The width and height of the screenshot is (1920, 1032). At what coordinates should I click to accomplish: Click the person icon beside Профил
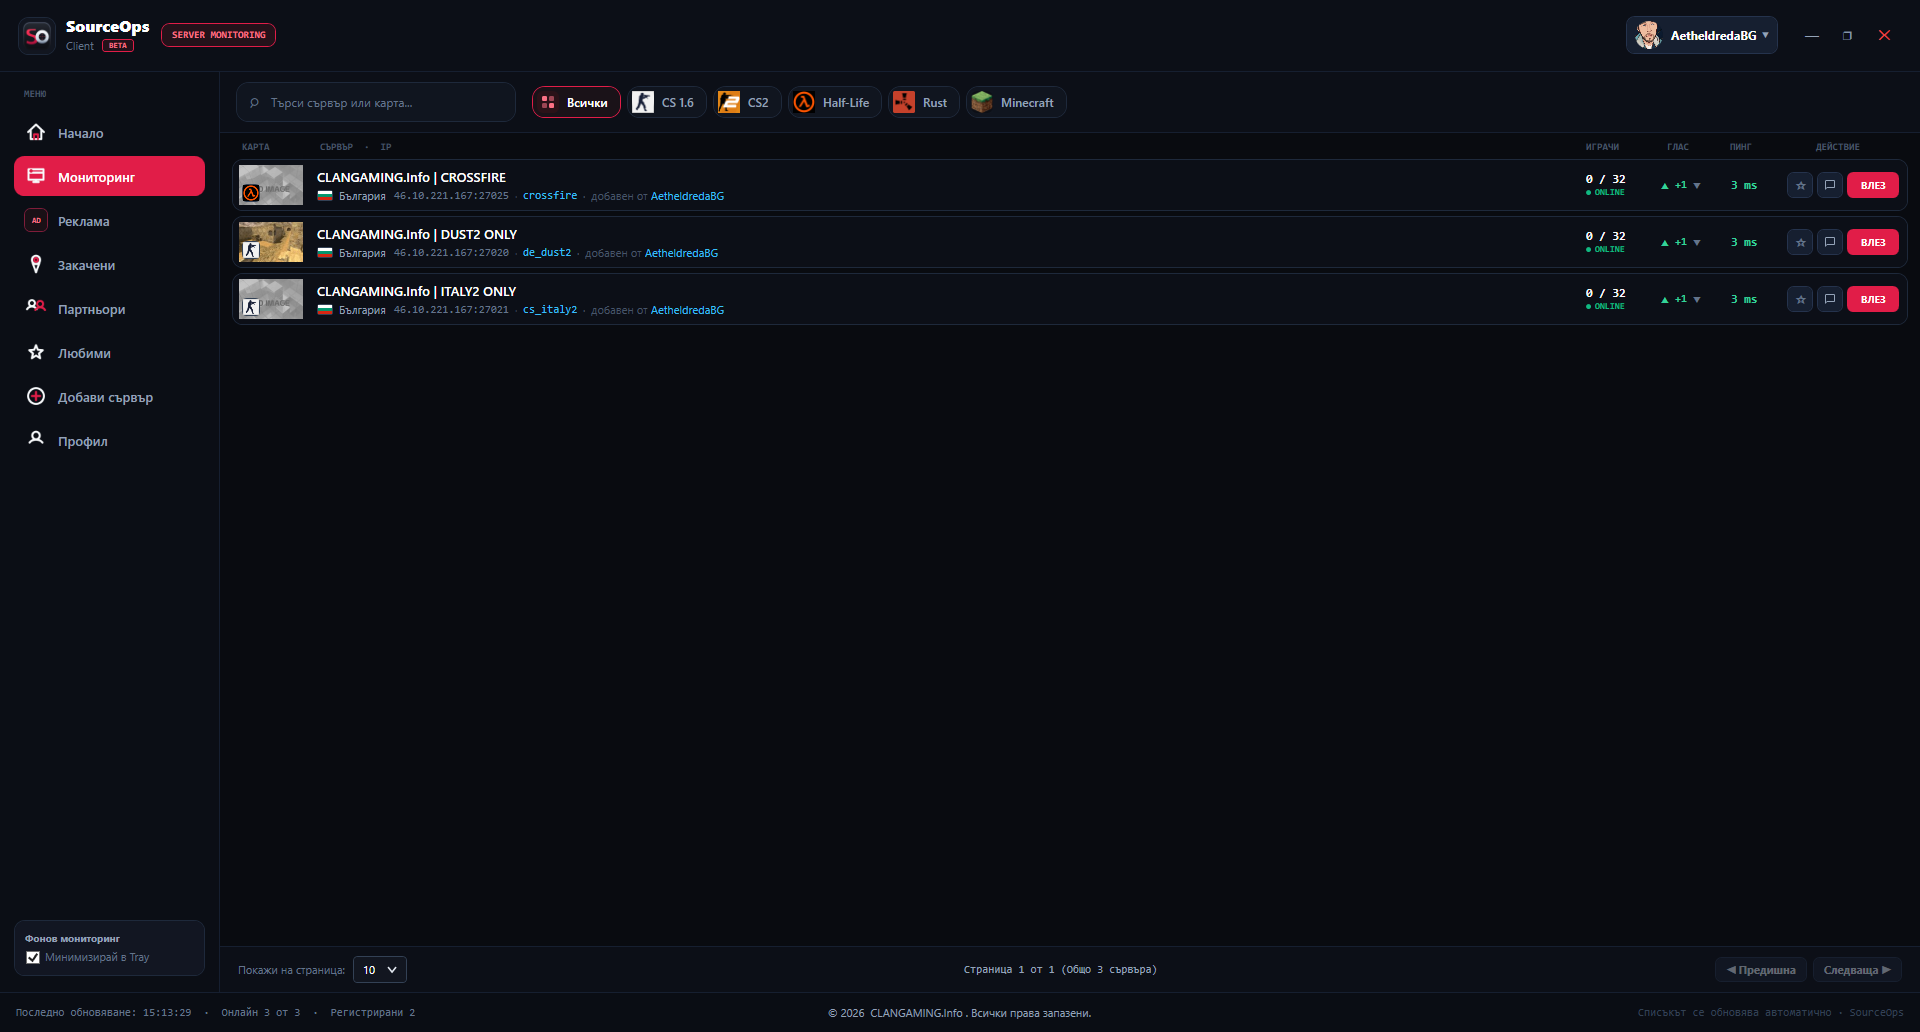click(x=36, y=439)
